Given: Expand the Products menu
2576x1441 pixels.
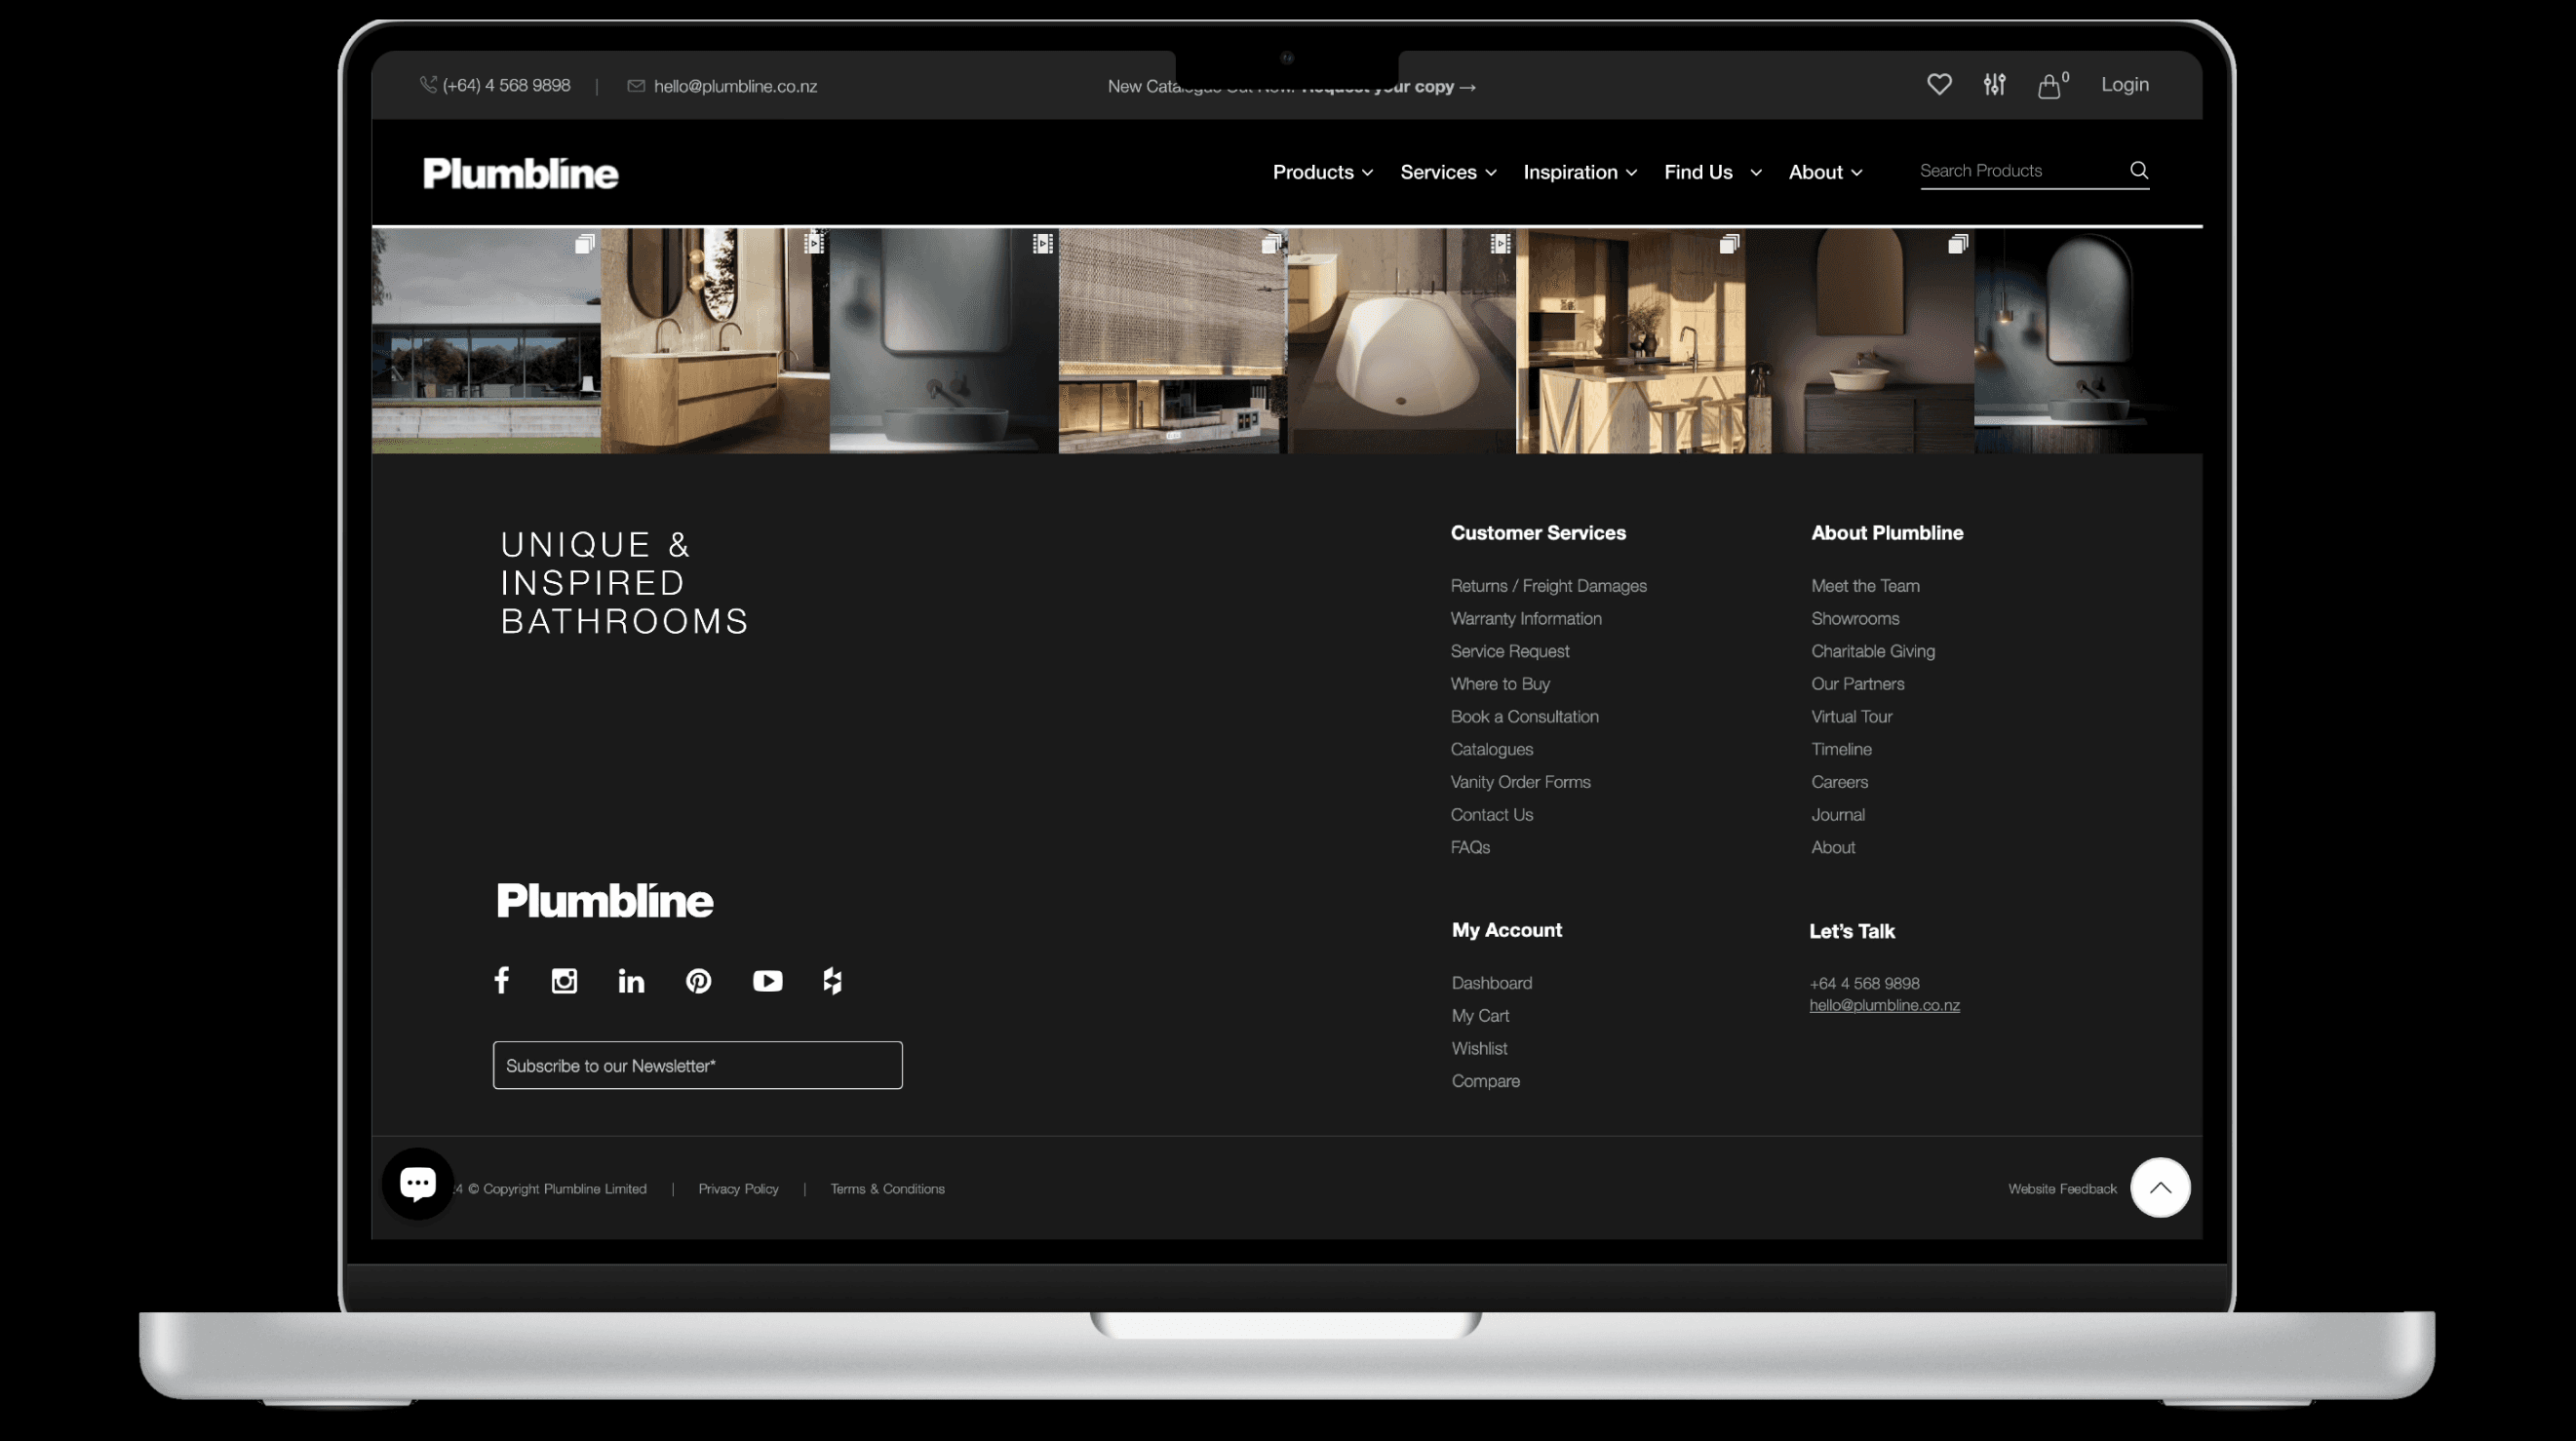Looking at the screenshot, I should [x=1322, y=172].
